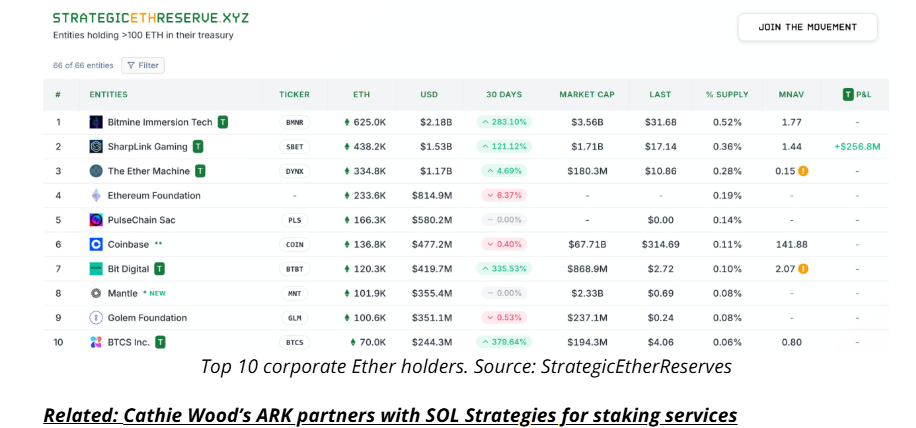916x428 pixels.
Task: Click the PulseChain Sac logo icon
Action: point(96,220)
